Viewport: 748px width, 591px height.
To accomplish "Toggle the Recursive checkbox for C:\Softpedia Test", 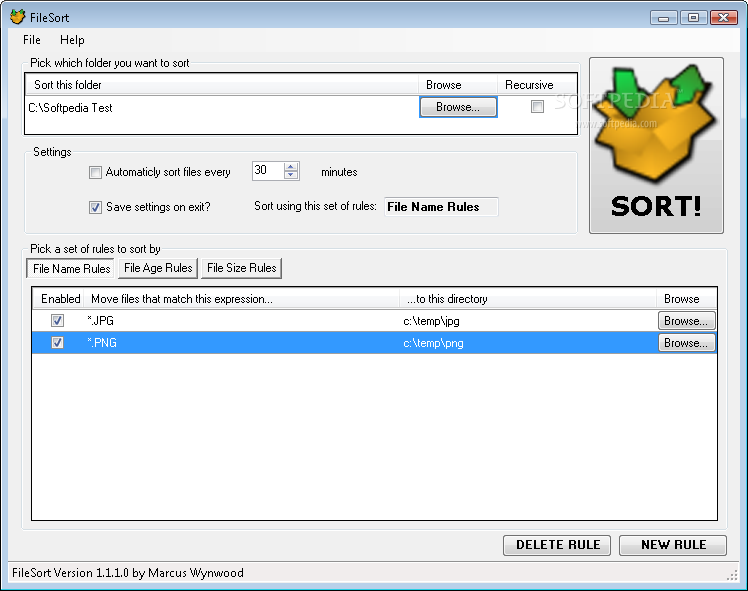I will (x=537, y=106).
